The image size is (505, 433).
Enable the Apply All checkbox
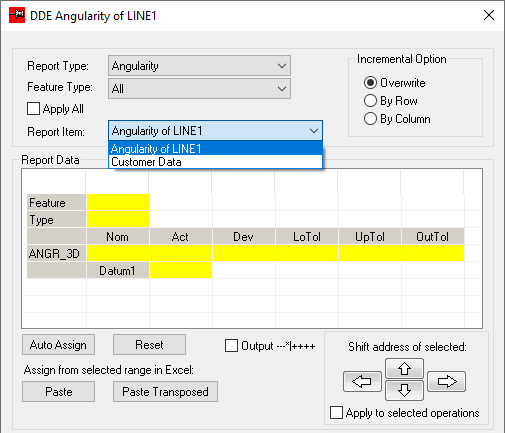[x=33, y=109]
